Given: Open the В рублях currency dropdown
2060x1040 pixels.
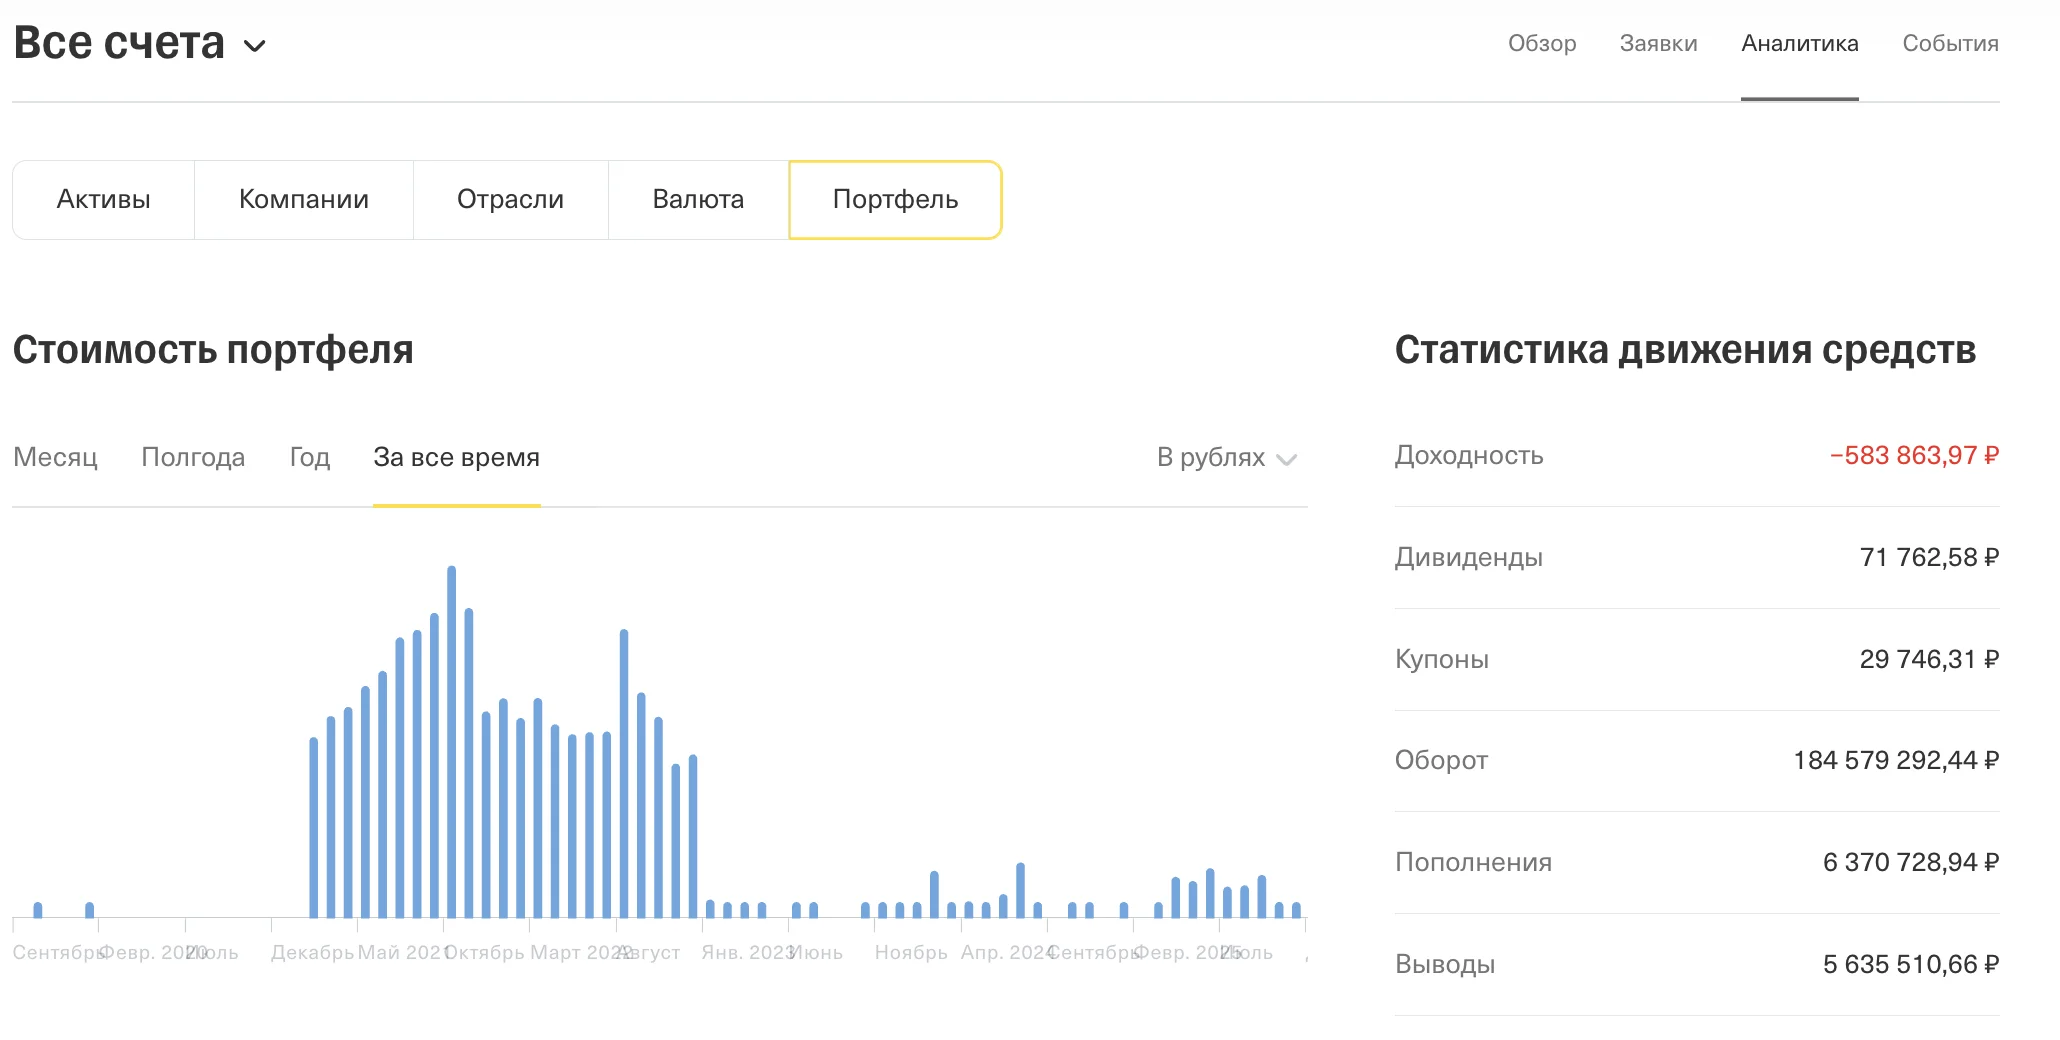Looking at the screenshot, I should (1227, 457).
